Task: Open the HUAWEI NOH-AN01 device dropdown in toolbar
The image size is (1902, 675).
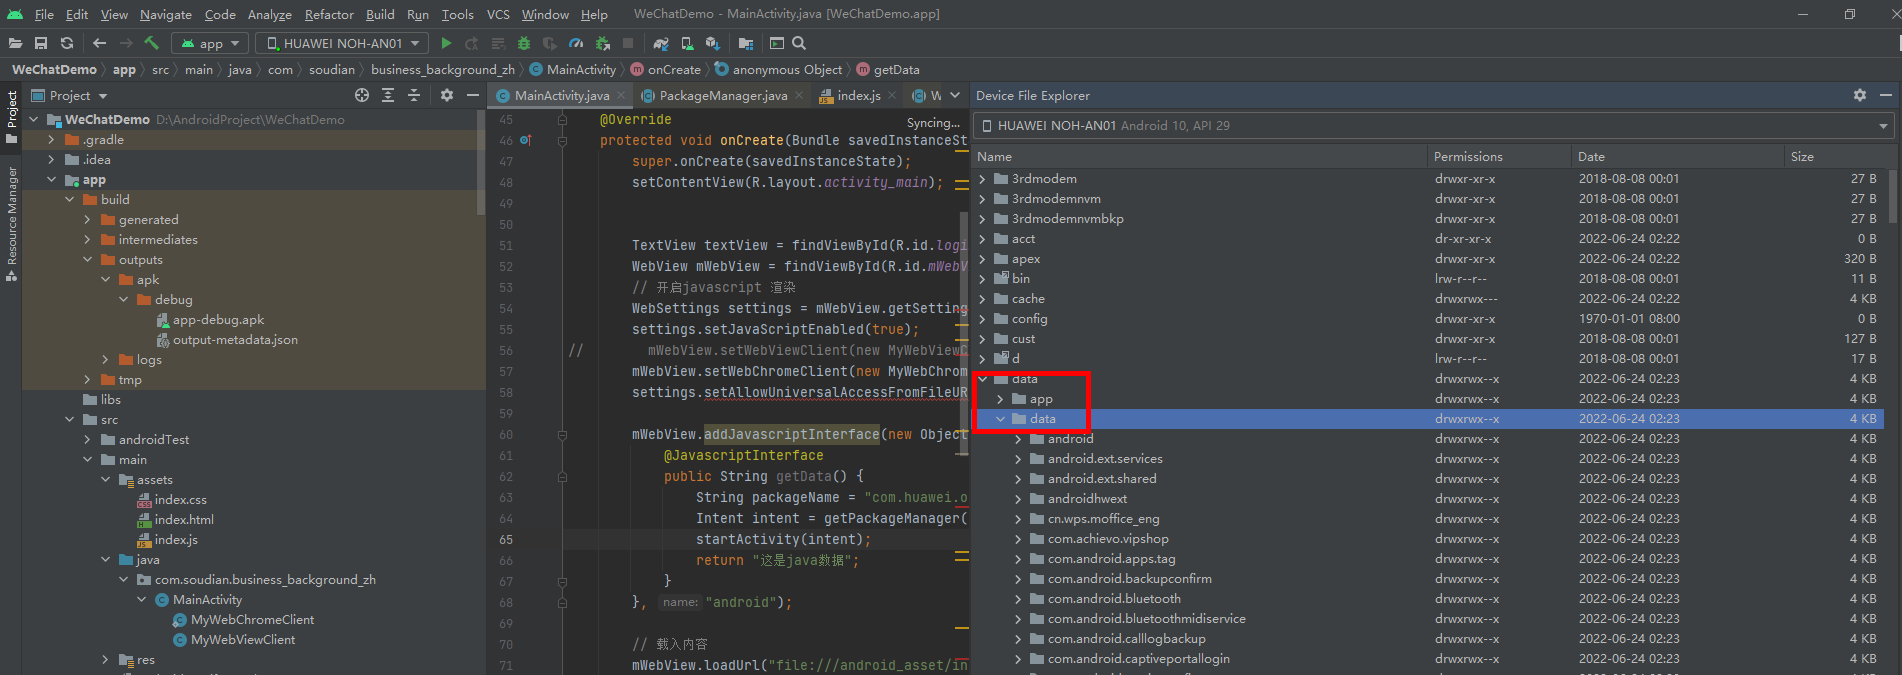Action: (342, 43)
